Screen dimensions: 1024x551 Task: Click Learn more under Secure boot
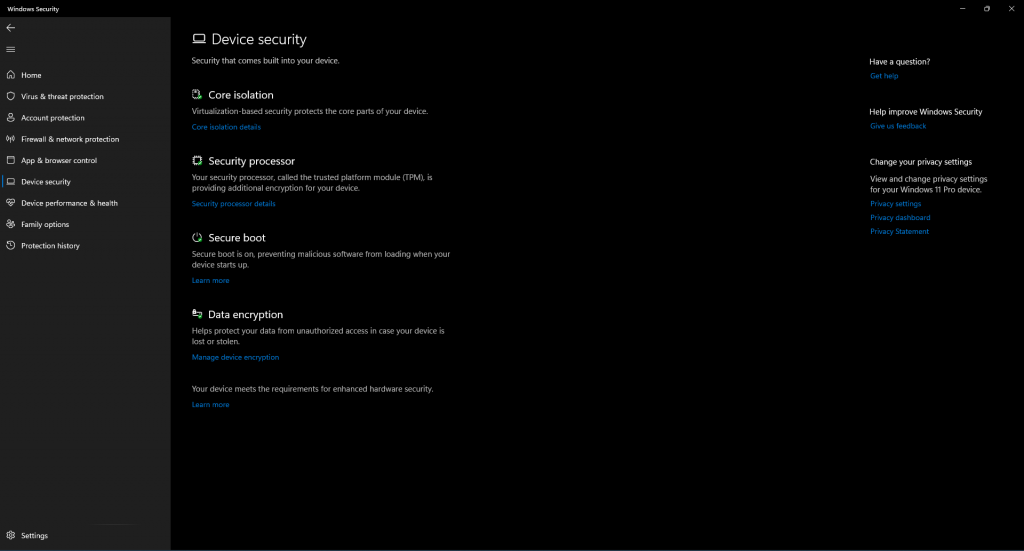(x=210, y=281)
